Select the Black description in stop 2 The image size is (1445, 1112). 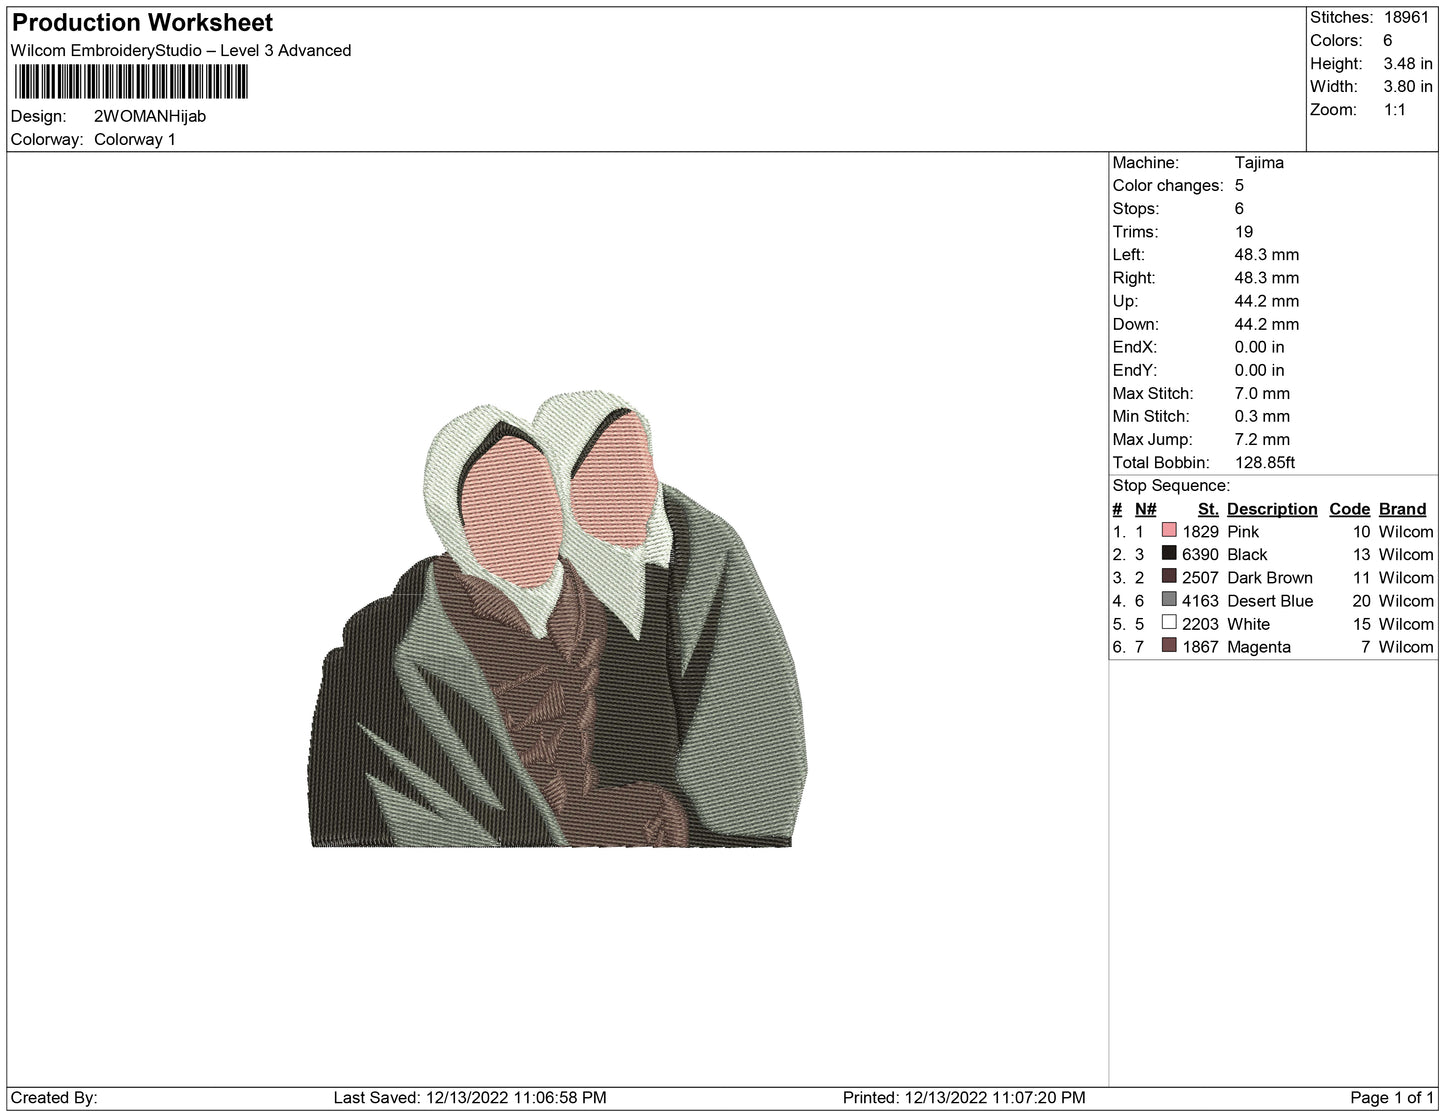pos(1247,554)
